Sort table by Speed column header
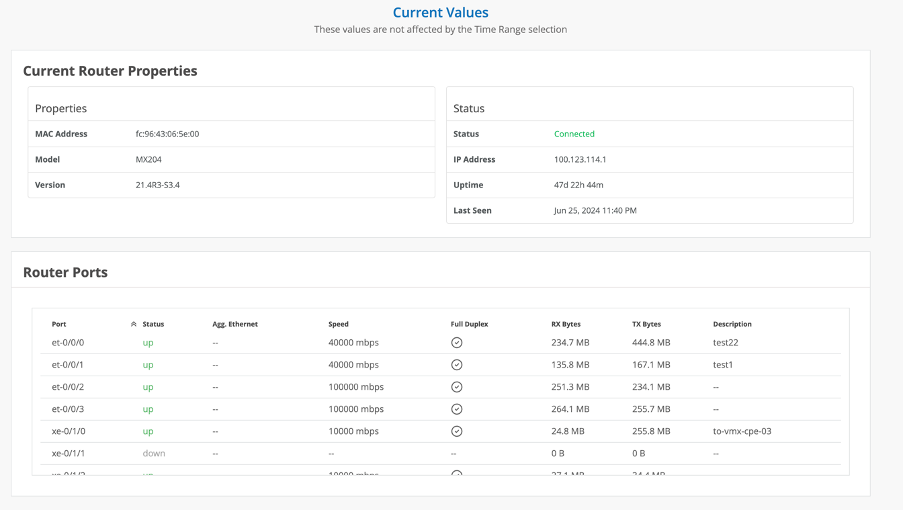Screen dimensions: 904x510 tap(338, 324)
